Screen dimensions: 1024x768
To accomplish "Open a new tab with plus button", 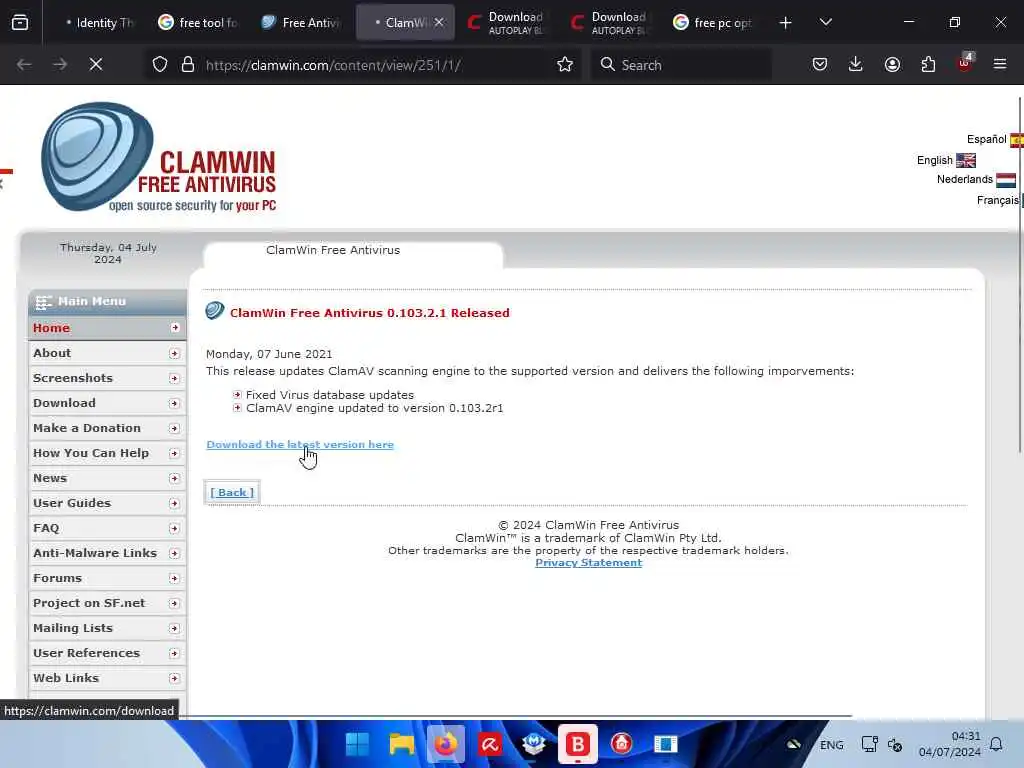I will click(786, 23).
